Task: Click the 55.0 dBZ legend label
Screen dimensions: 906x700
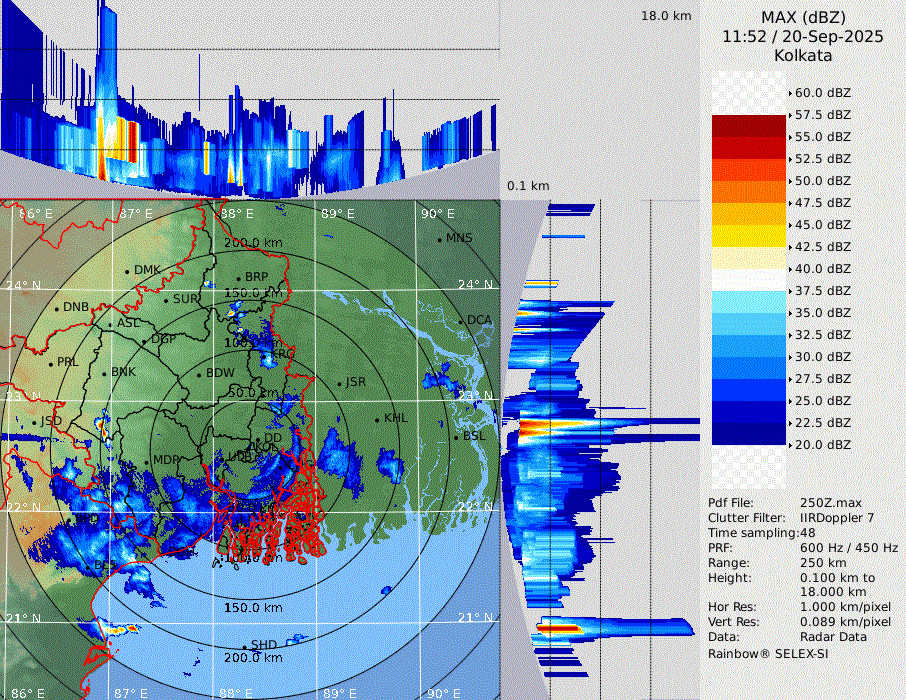Action: click(x=822, y=136)
